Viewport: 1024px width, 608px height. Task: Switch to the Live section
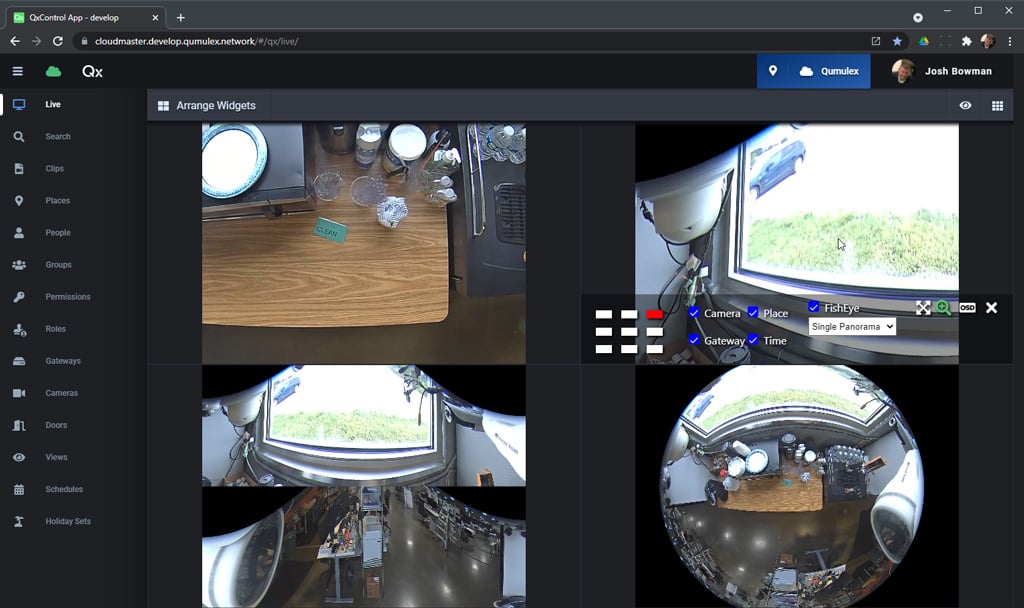[20, 103]
